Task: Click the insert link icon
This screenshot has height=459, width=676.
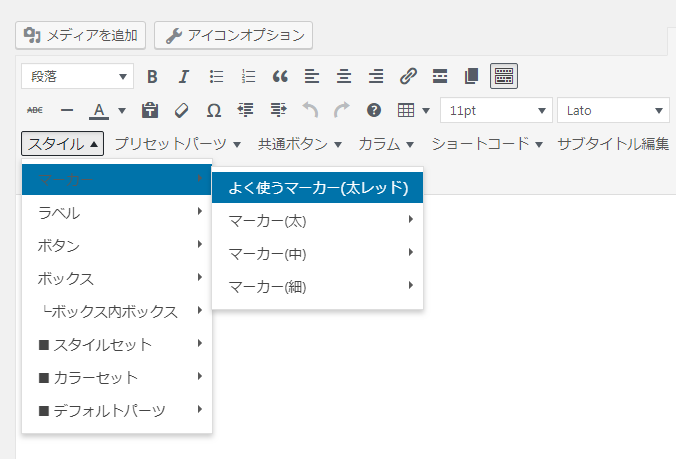Action: [x=408, y=76]
